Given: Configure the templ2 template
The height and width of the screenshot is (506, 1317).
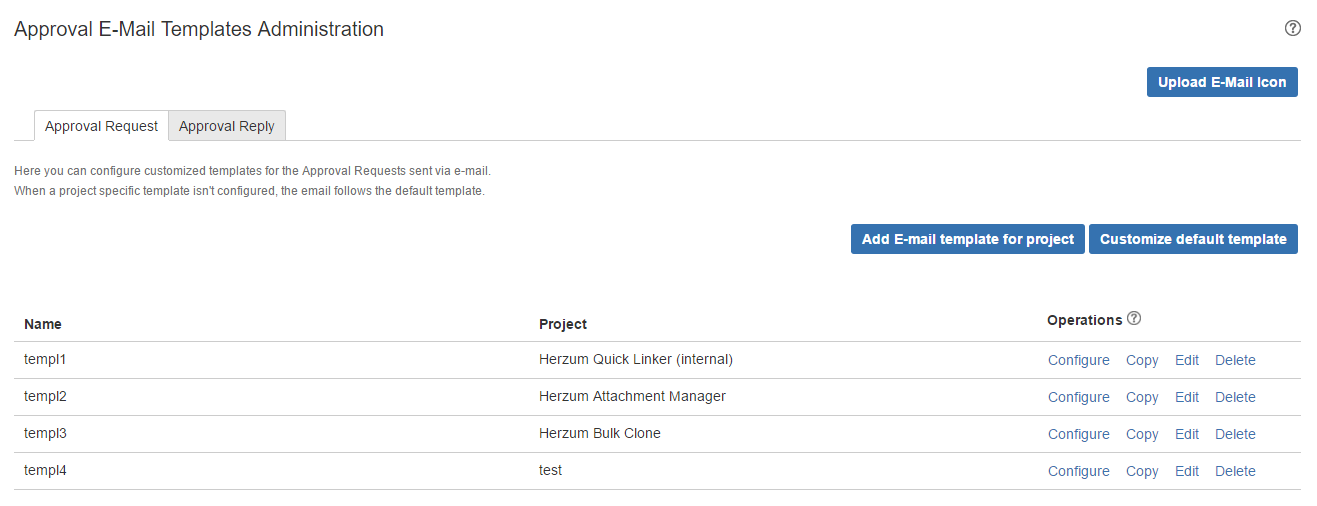Looking at the screenshot, I should click(1078, 397).
